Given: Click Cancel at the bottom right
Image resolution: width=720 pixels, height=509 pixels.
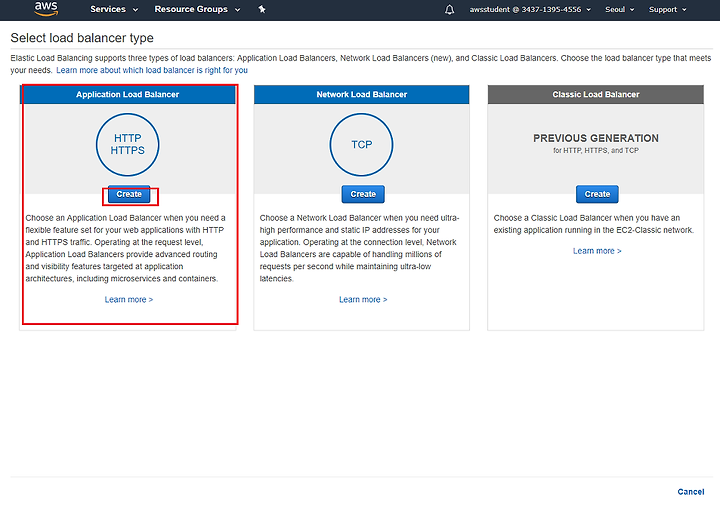Looking at the screenshot, I should click(x=691, y=492).
